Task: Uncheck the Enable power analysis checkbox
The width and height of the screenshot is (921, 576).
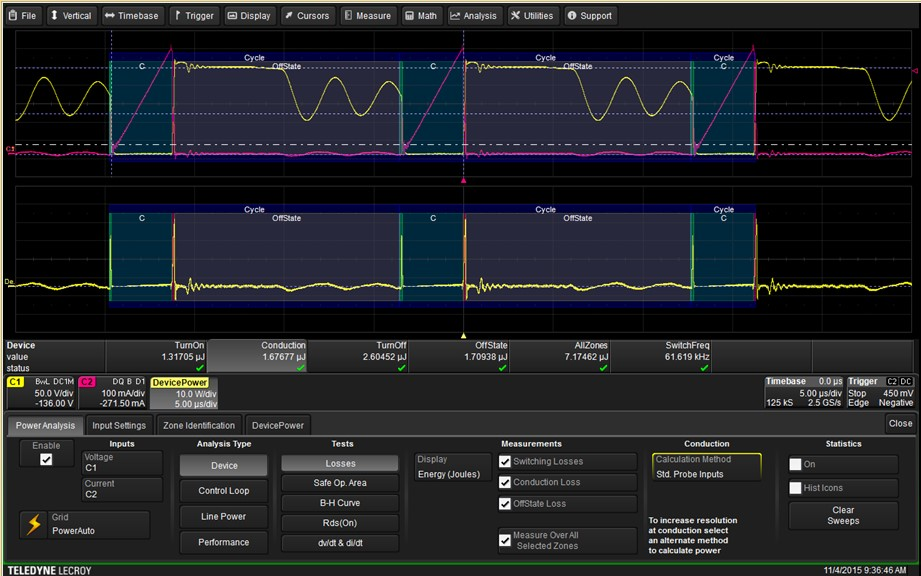Action: (45, 460)
